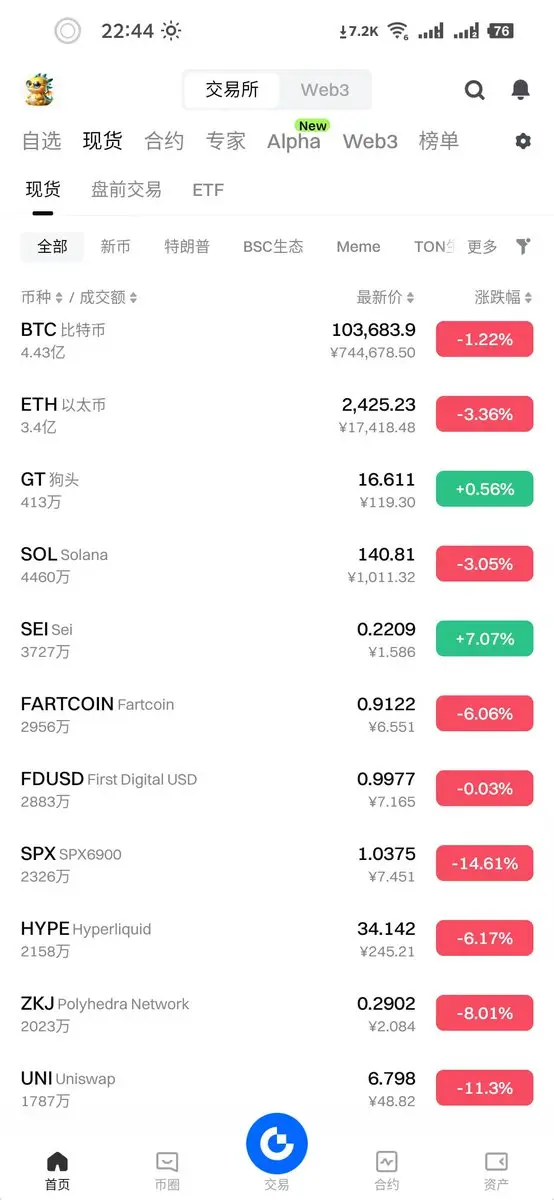Image resolution: width=554 pixels, height=1200 pixels.
Task: Switch to the Web3 mode toggle
Action: pos(325,90)
